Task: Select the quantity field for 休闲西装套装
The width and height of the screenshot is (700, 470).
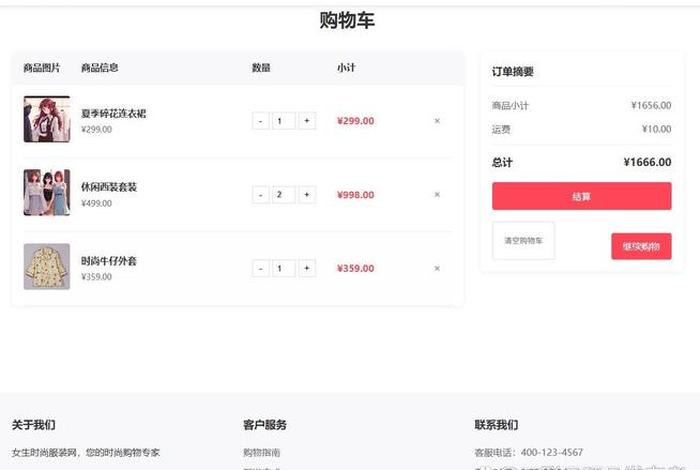Action: pos(283,195)
